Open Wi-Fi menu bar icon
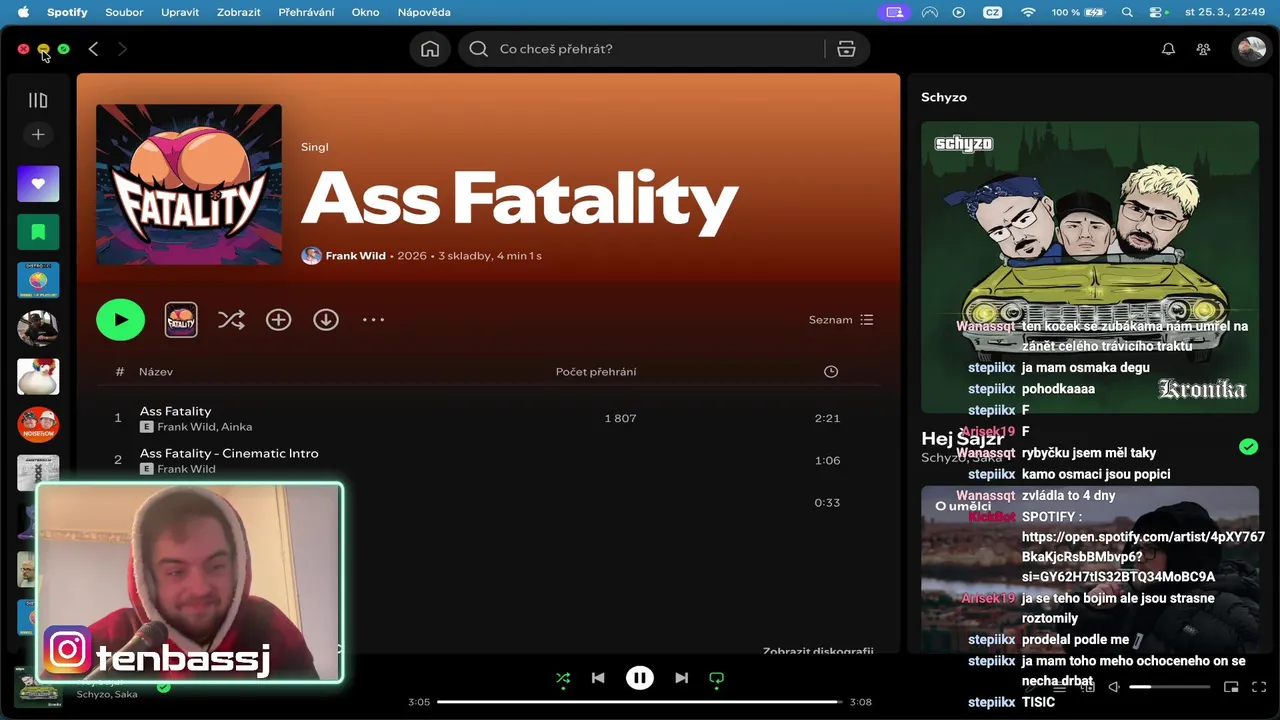1280x720 pixels. pyautogui.click(x=1028, y=12)
